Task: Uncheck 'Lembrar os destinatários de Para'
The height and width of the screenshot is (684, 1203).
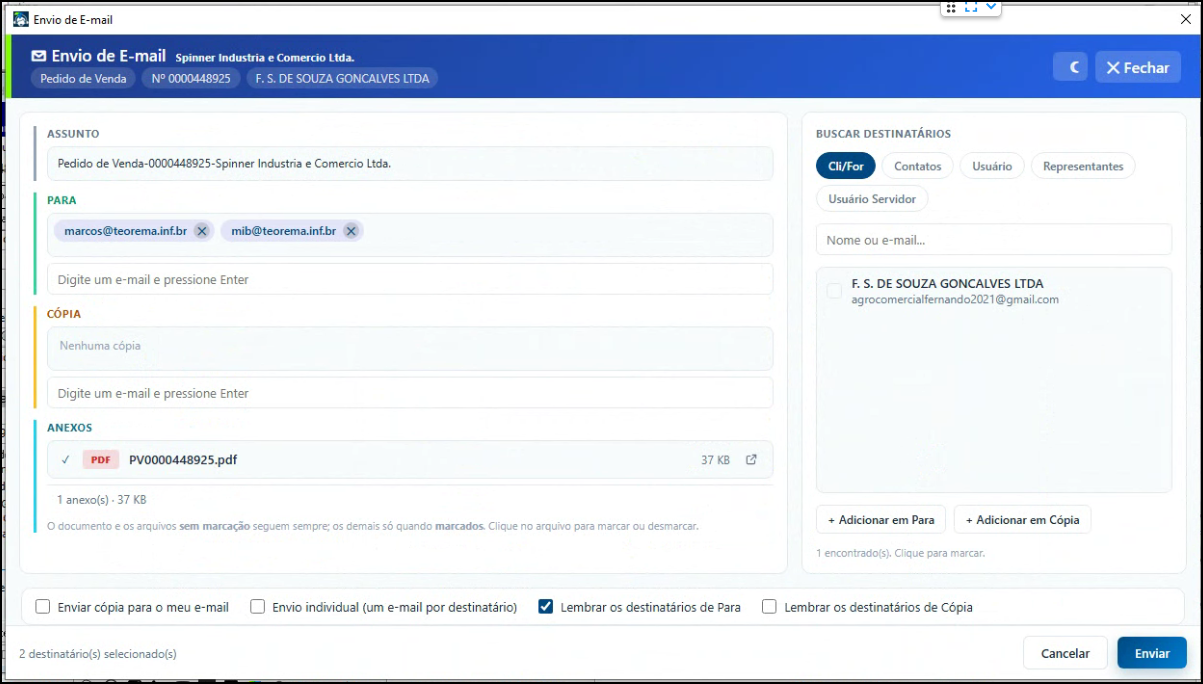Action: click(546, 606)
